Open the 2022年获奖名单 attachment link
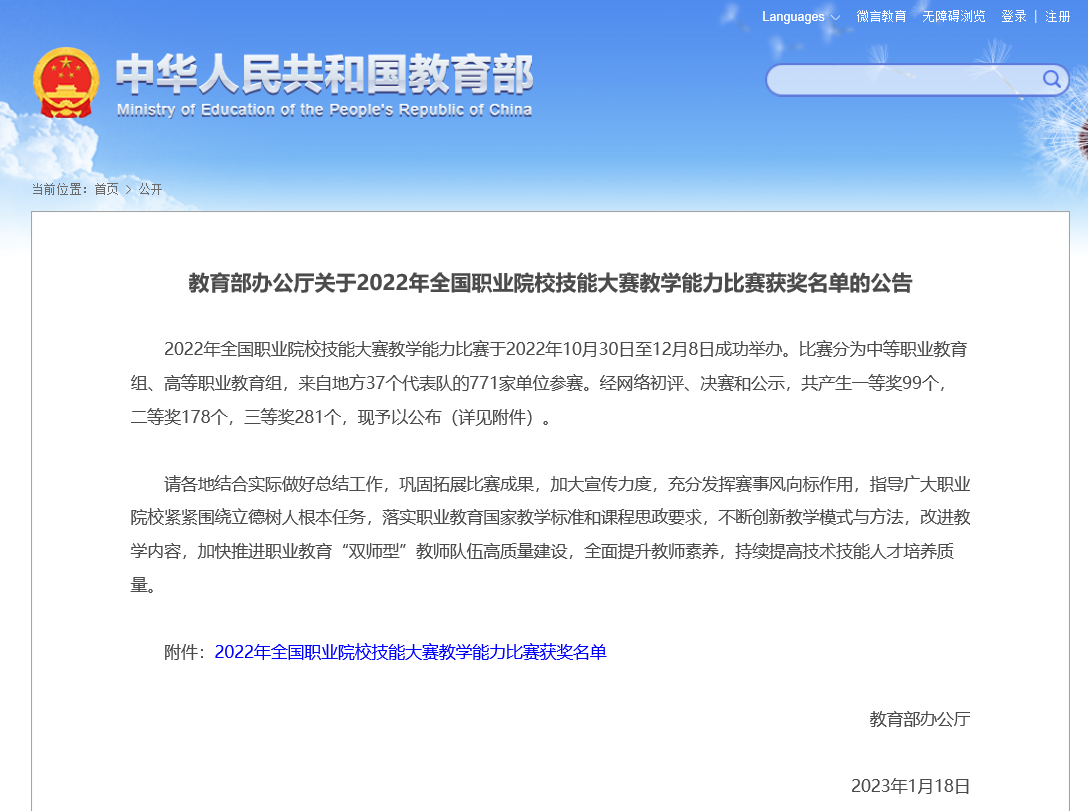Viewport: 1088px width, 811px height. tap(410, 653)
